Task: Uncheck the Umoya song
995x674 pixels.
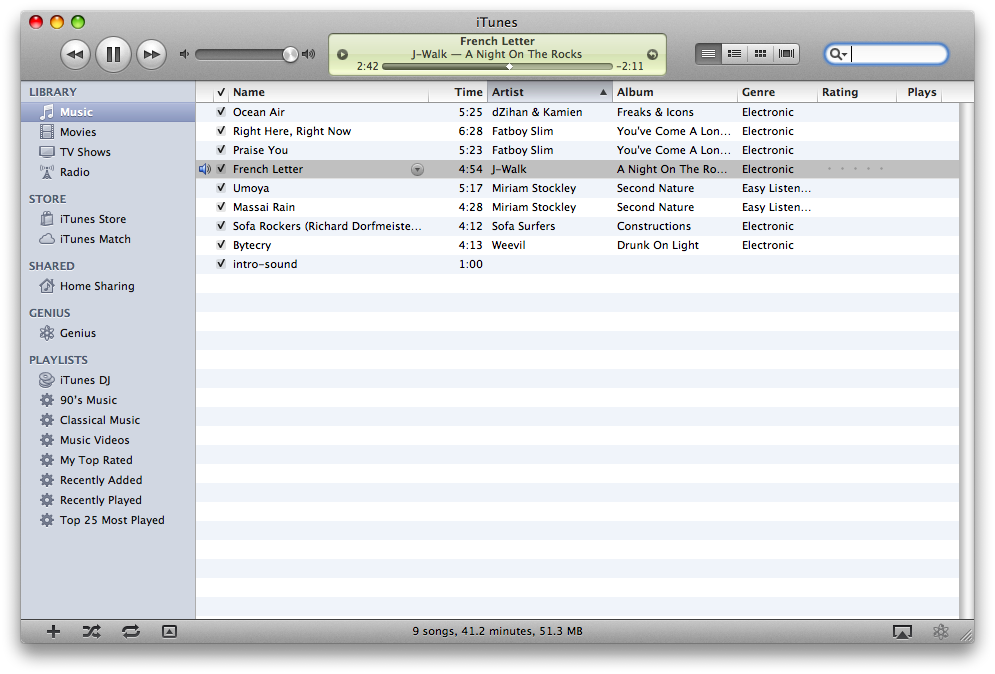Action: (221, 188)
